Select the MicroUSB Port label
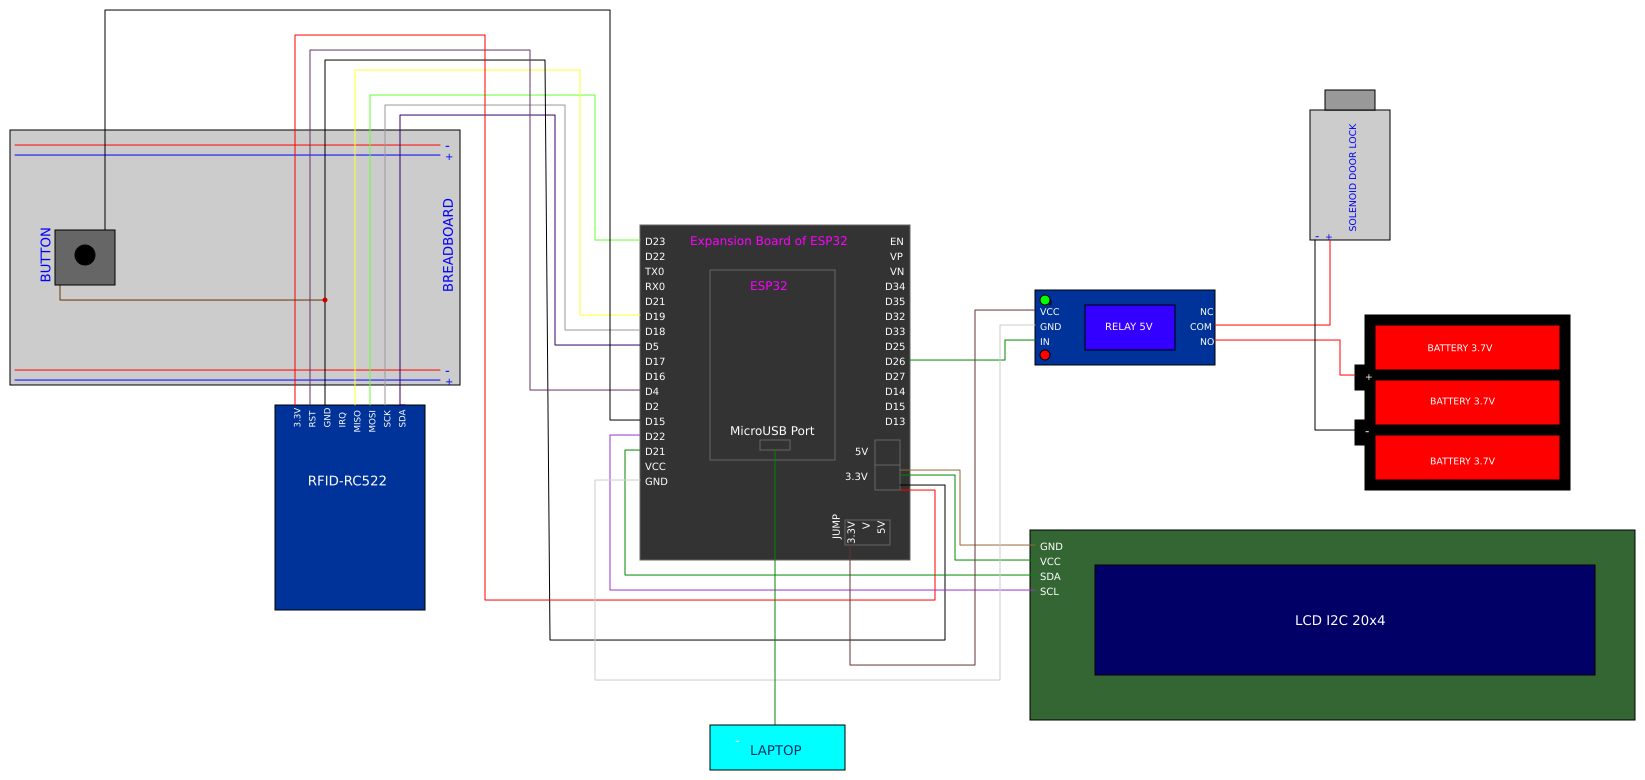Image resolution: width=1645 pixels, height=780 pixels. 772,431
